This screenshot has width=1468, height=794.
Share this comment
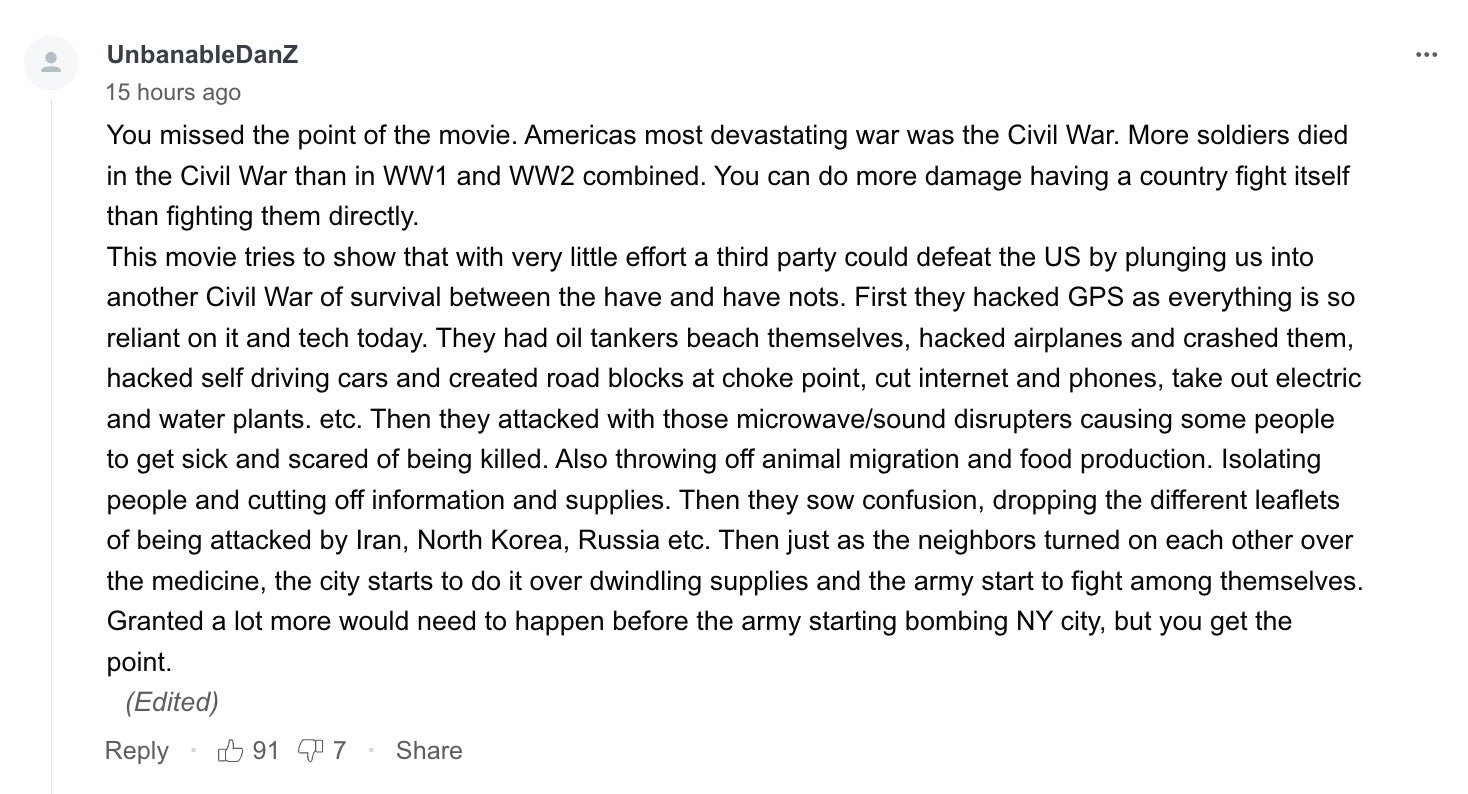click(x=429, y=750)
